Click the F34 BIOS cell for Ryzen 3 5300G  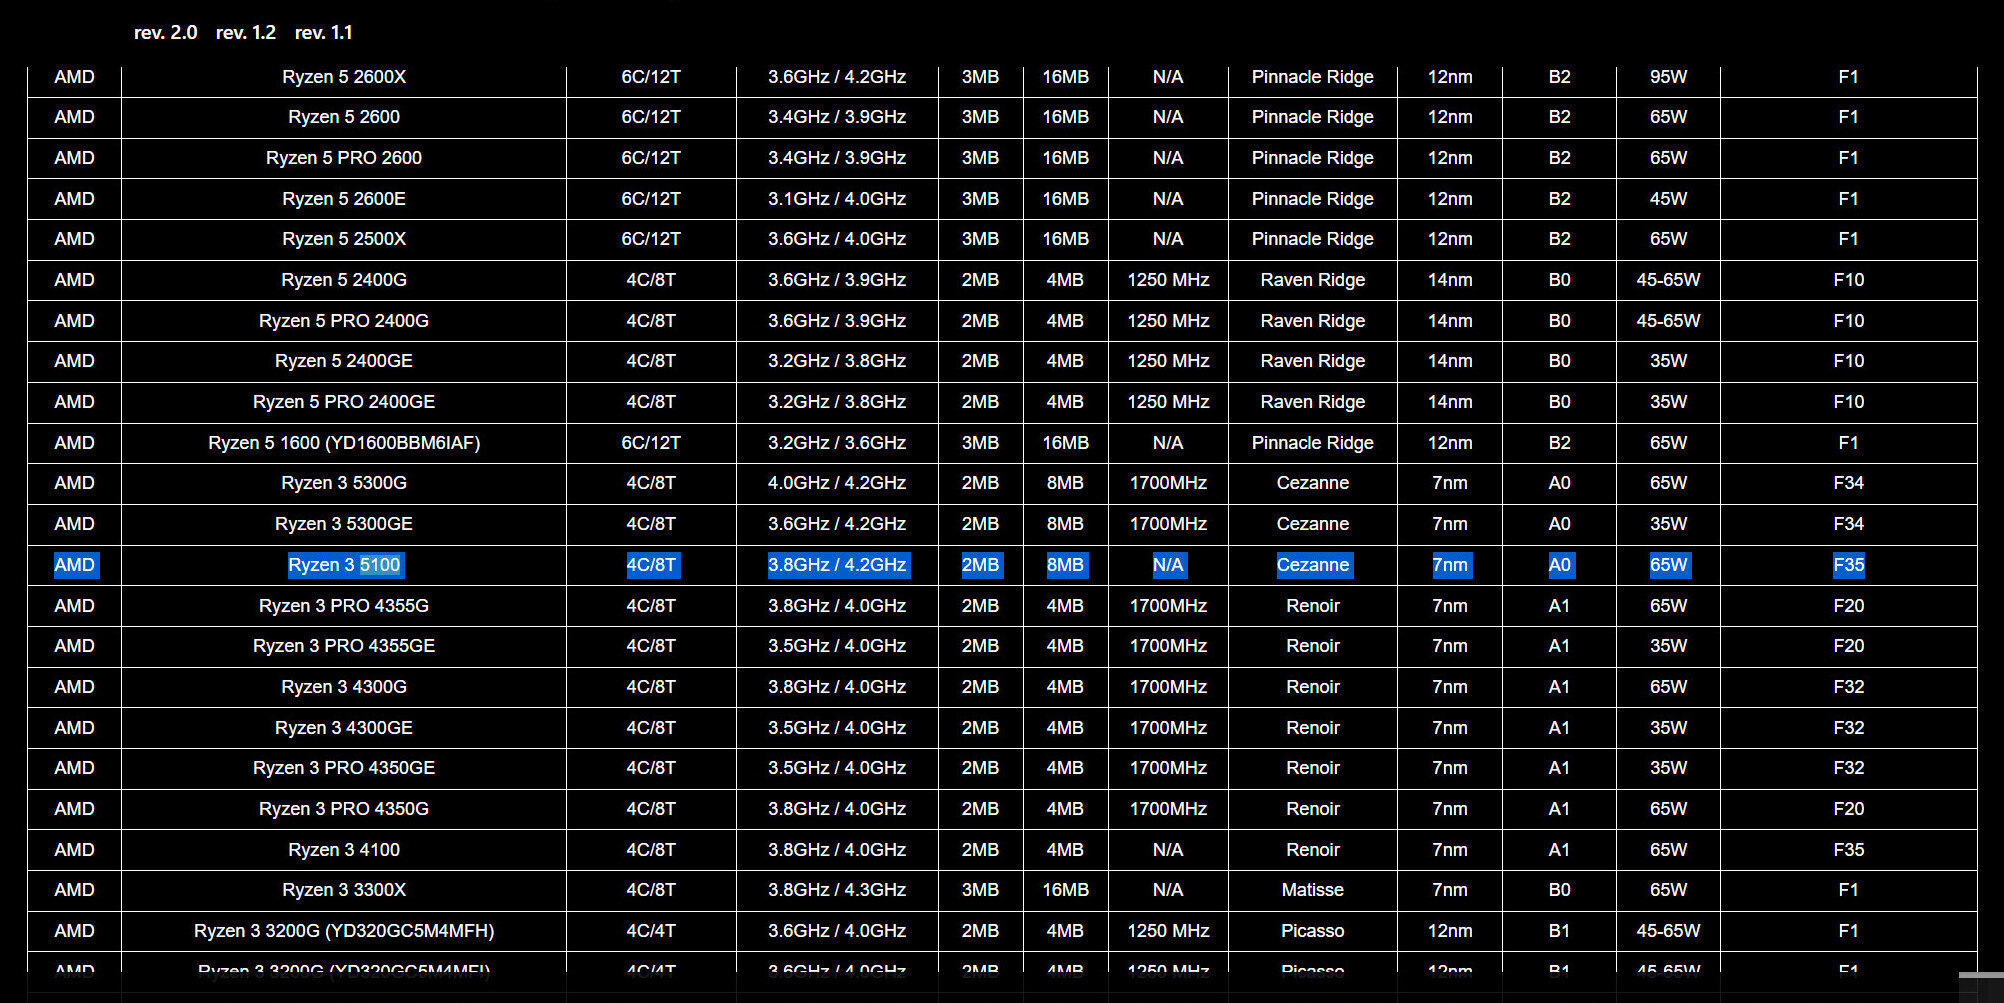[1848, 483]
